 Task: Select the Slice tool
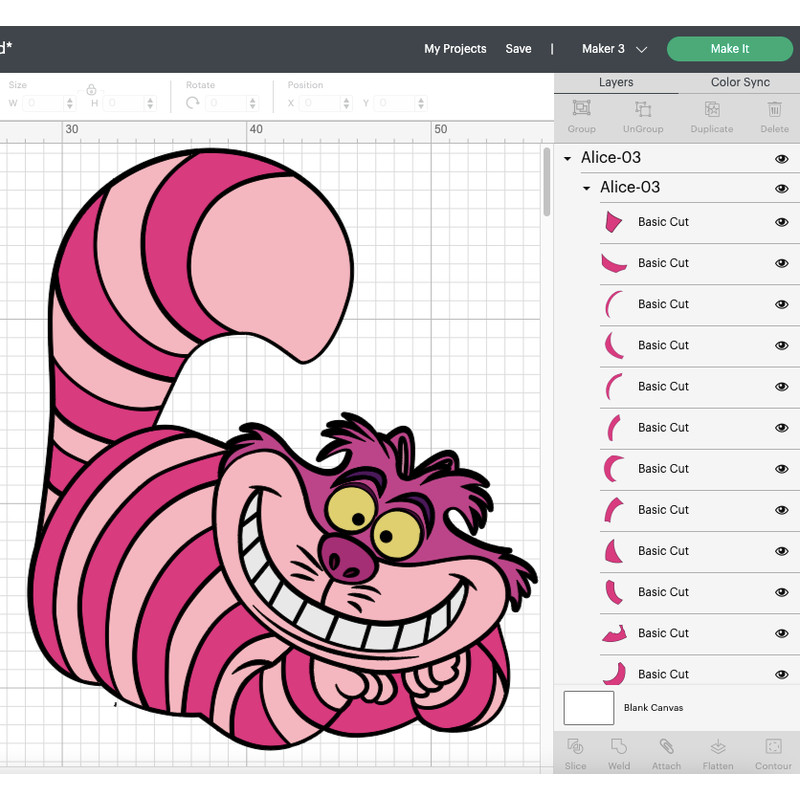tap(575, 753)
